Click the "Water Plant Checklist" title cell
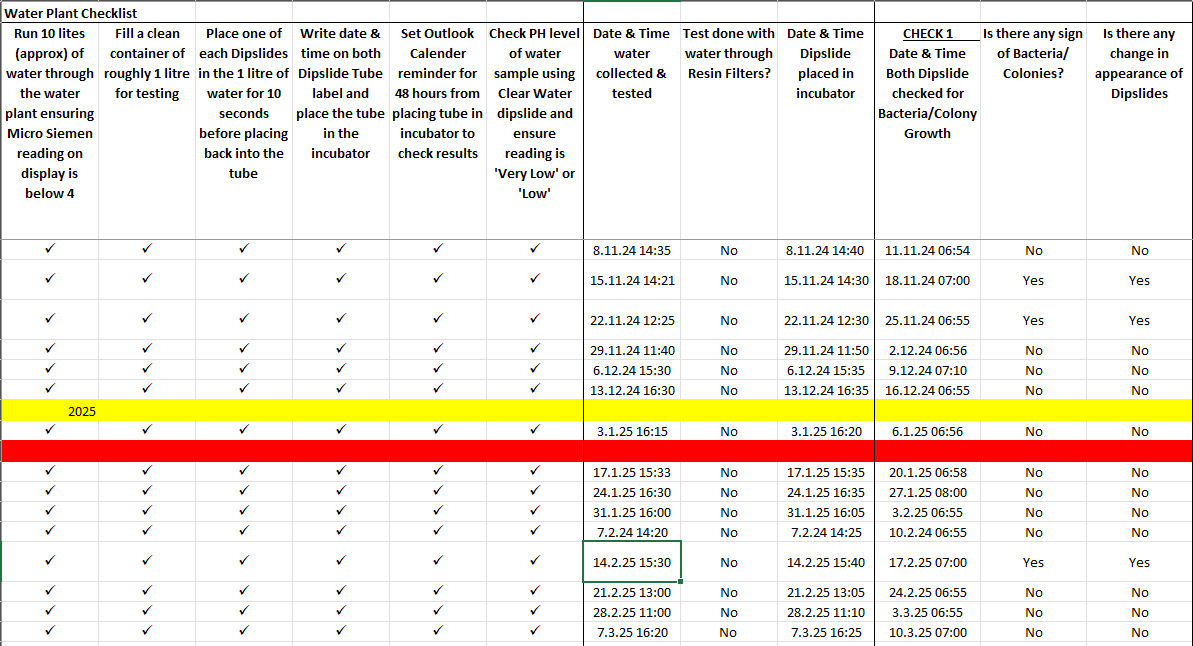The height and width of the screenshot is (646, 1193). click(70, 13)
